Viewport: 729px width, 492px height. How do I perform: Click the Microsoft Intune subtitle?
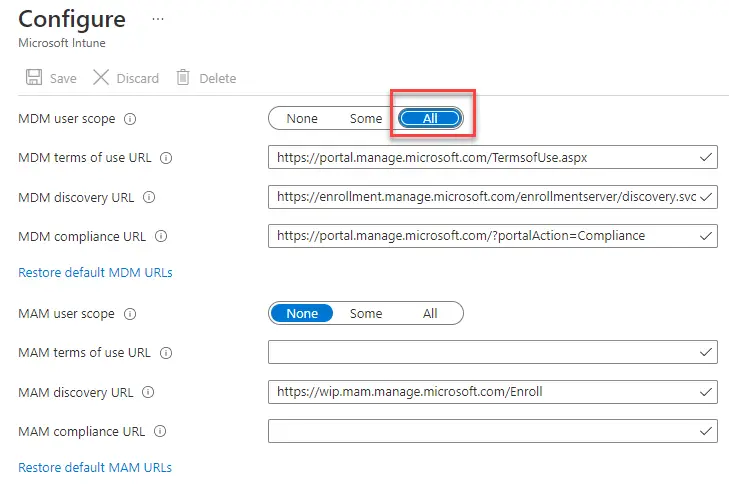point(62,43)
